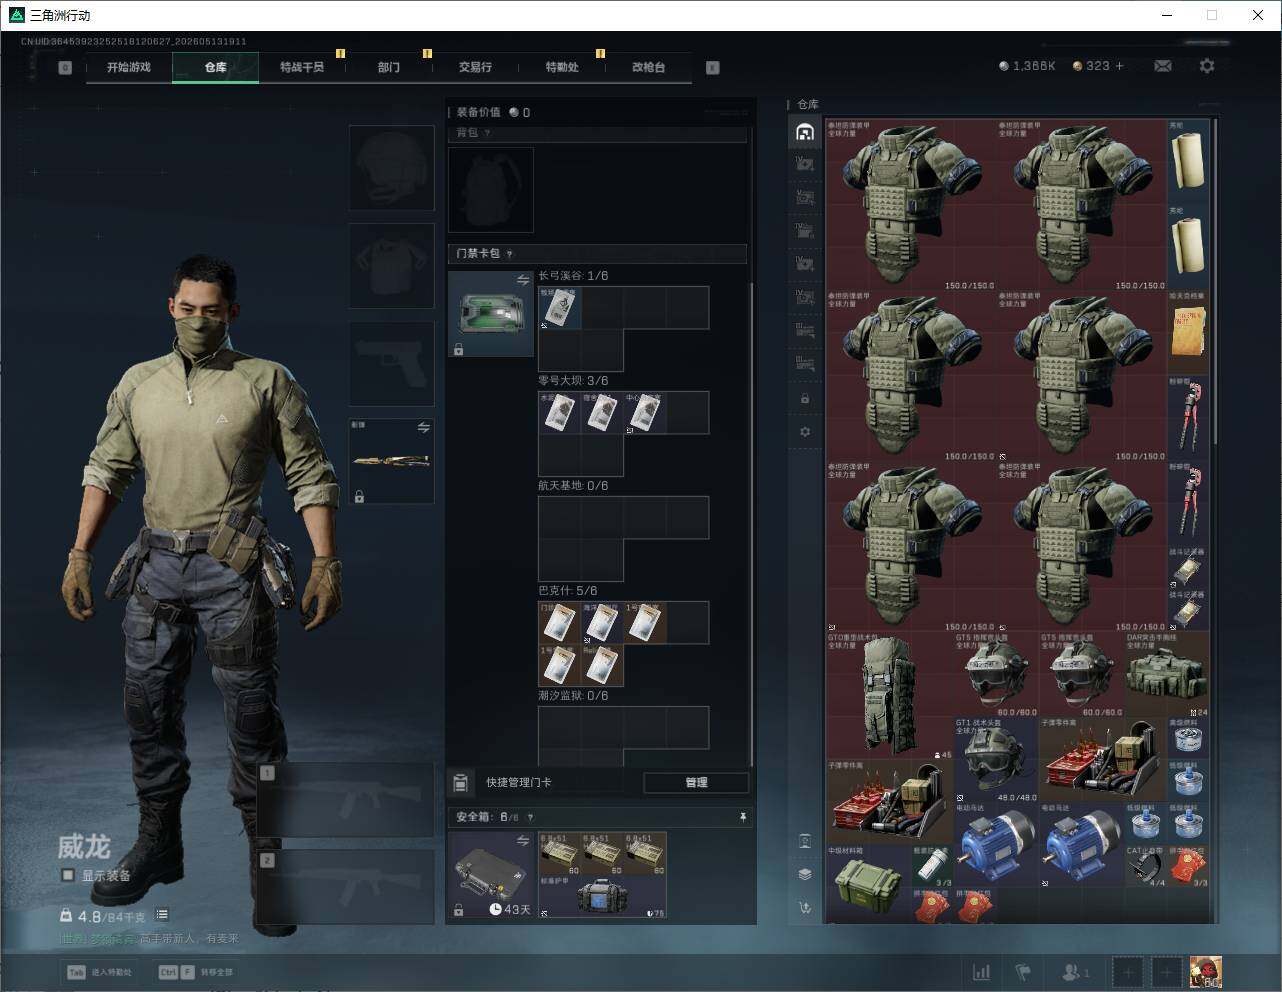1282x992 pixels.
Task: Select the yellow document file item
Action: pyautogui.click(x=1188, y=333)
